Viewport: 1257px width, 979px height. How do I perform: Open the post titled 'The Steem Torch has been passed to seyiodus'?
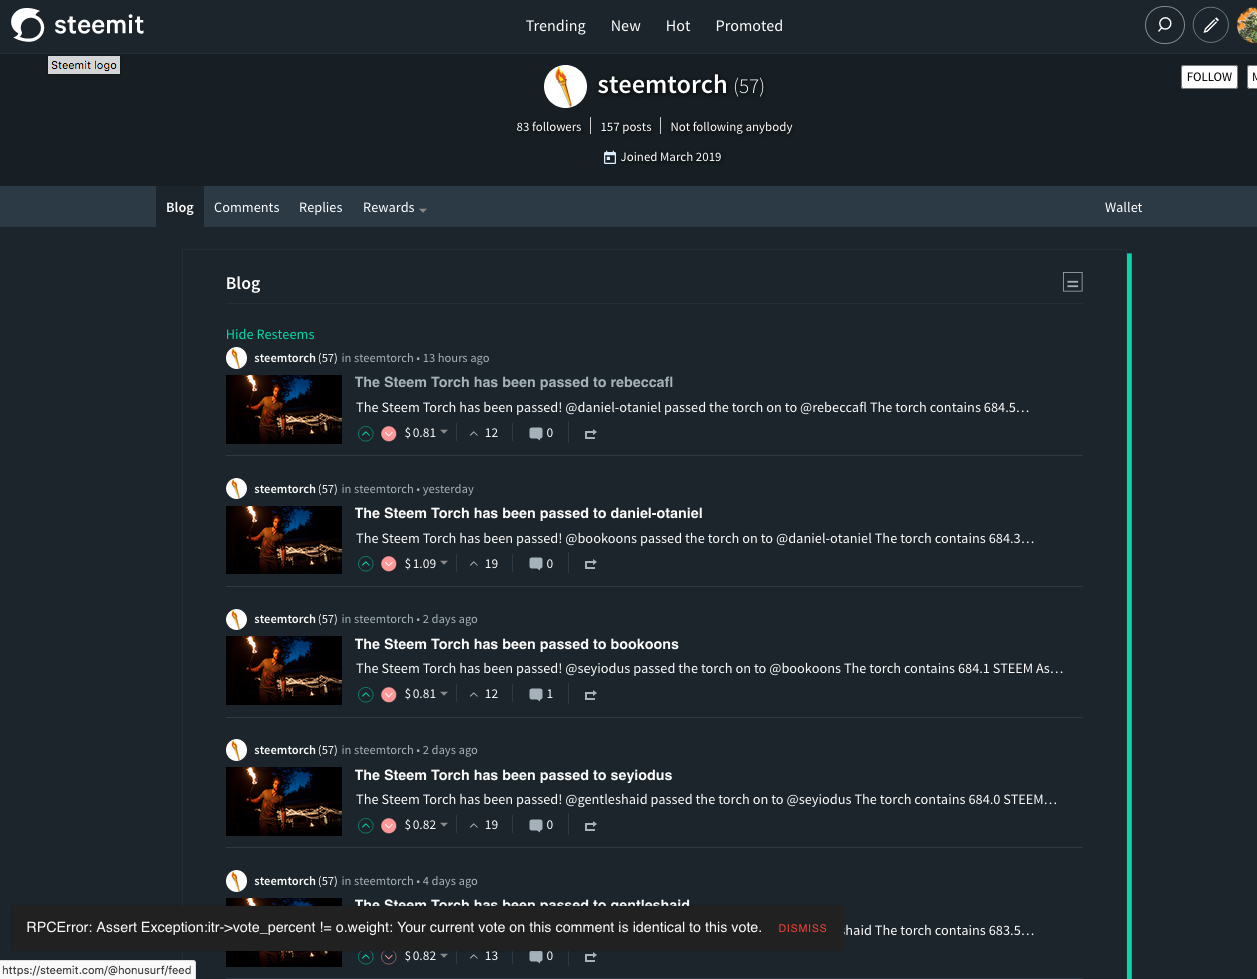[x=513, y=775]
